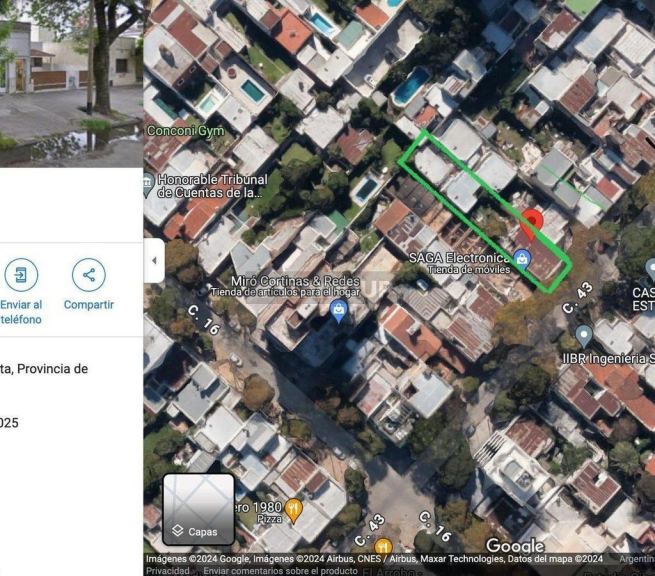
Task: Open the Street View photo thumbnail
Action: 71,84
